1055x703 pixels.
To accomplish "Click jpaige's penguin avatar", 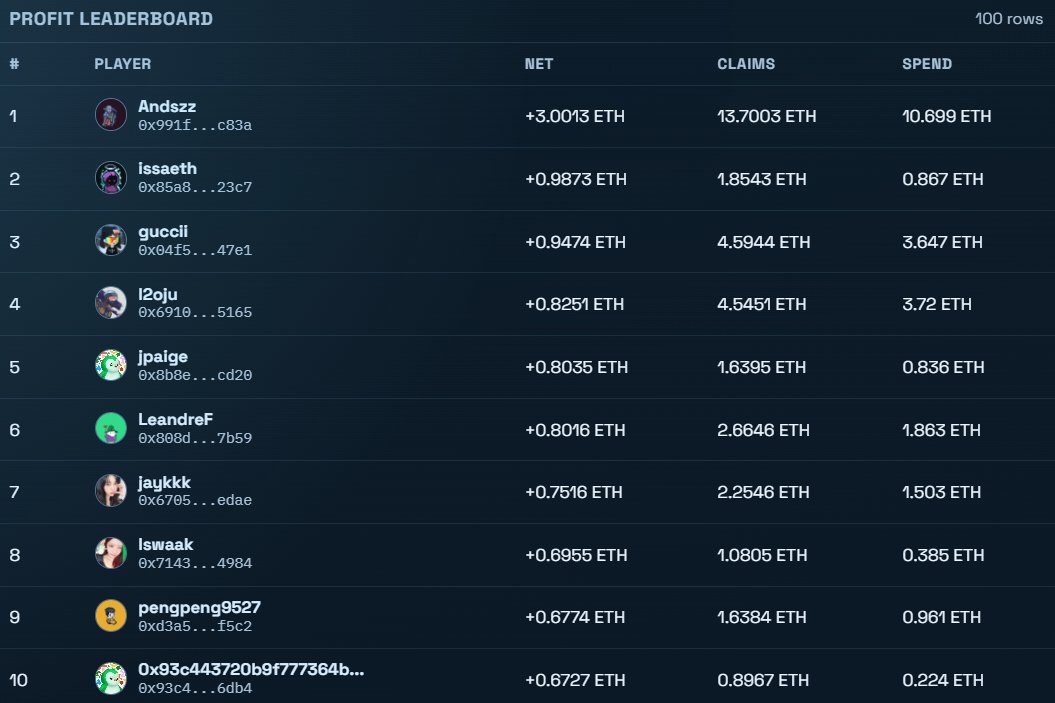I will (111, 365).
